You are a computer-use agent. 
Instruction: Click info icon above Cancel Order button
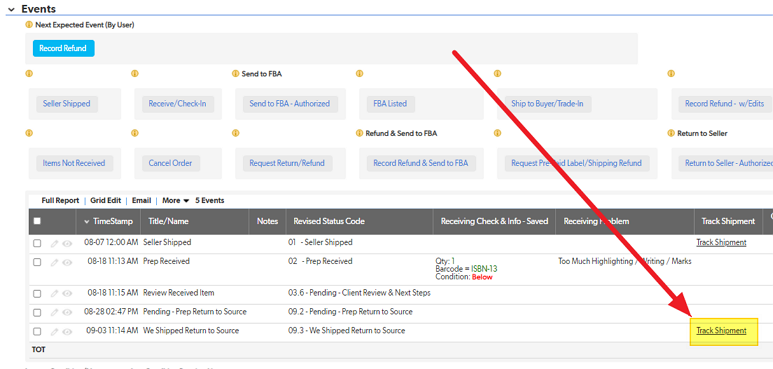pyautogui.click(x=135, y=133)
